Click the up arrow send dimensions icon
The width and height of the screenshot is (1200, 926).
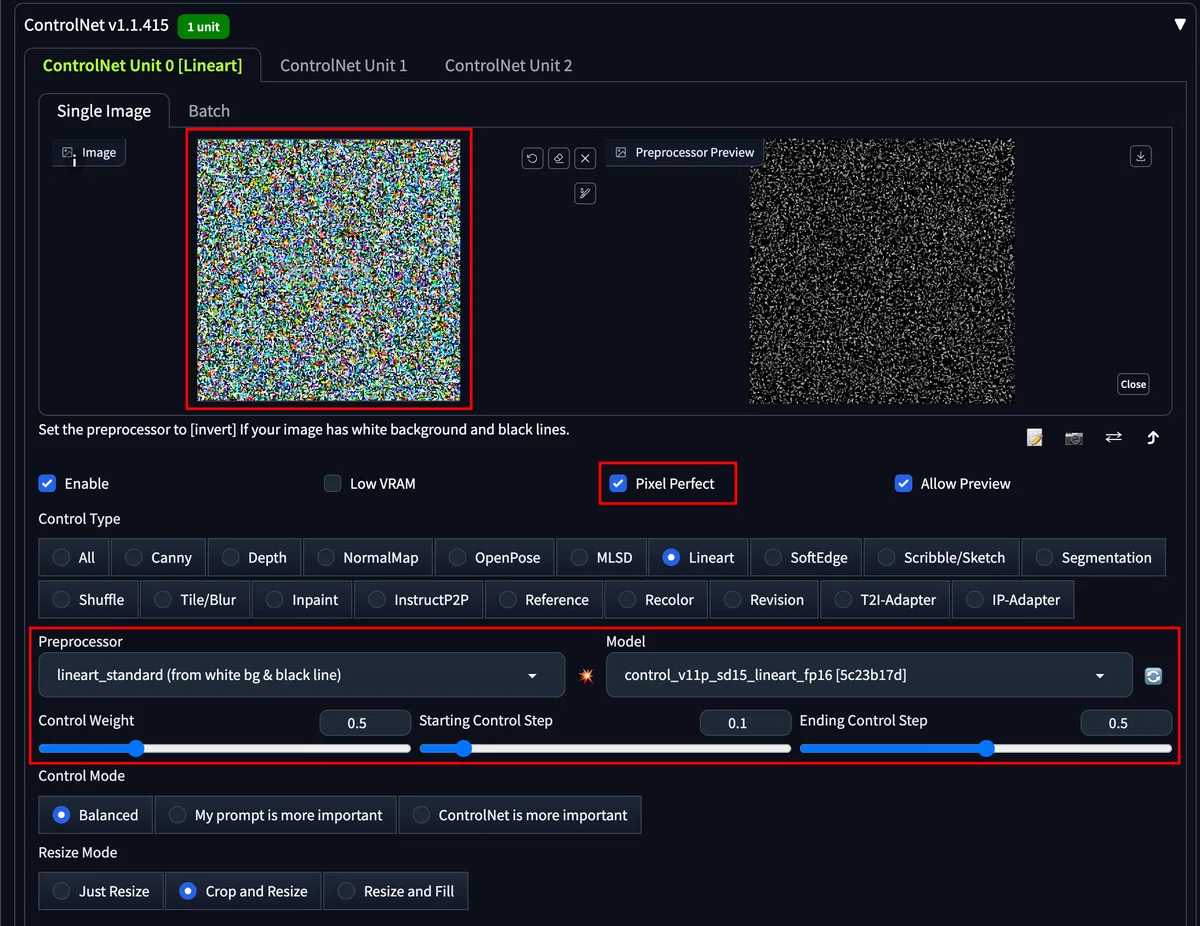(x=1153, y=438)
